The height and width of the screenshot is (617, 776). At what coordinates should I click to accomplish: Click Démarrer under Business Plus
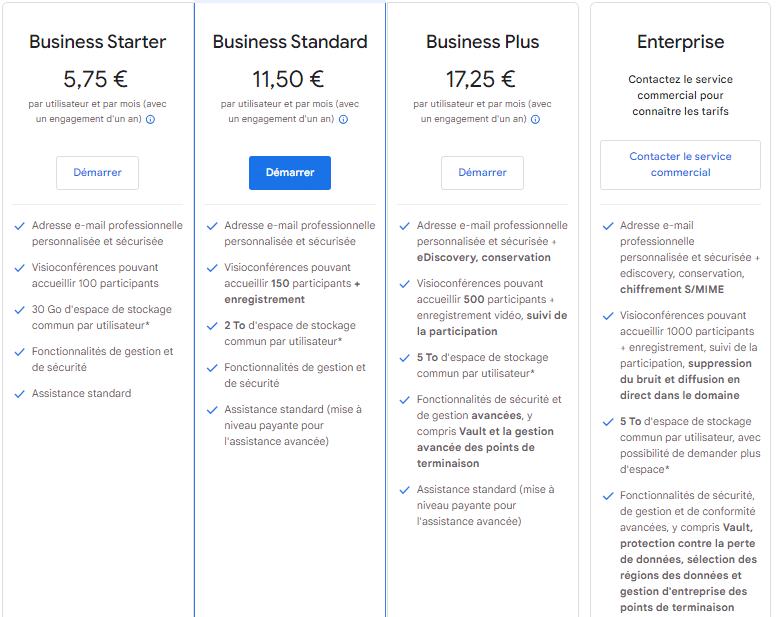tap(483, 173)
